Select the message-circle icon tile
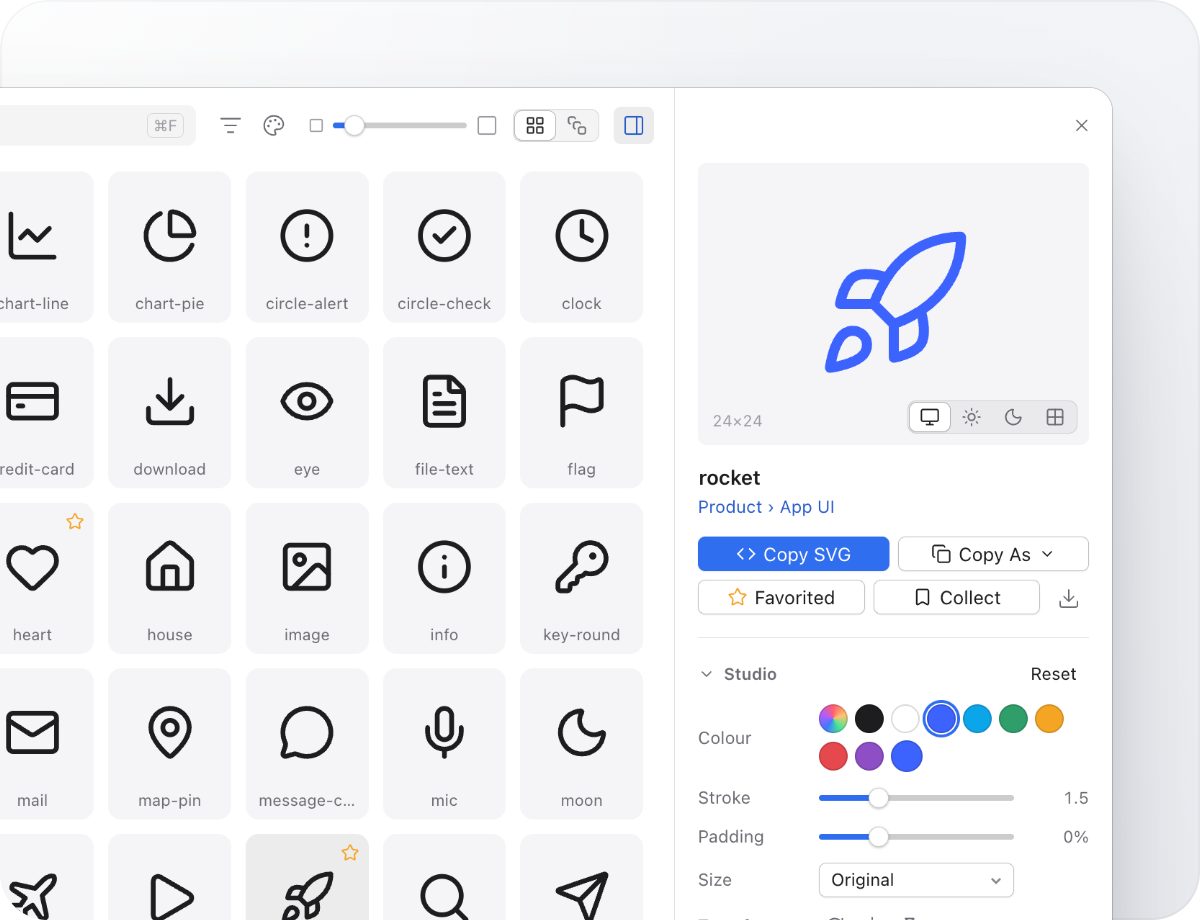 tap(307, 743)
